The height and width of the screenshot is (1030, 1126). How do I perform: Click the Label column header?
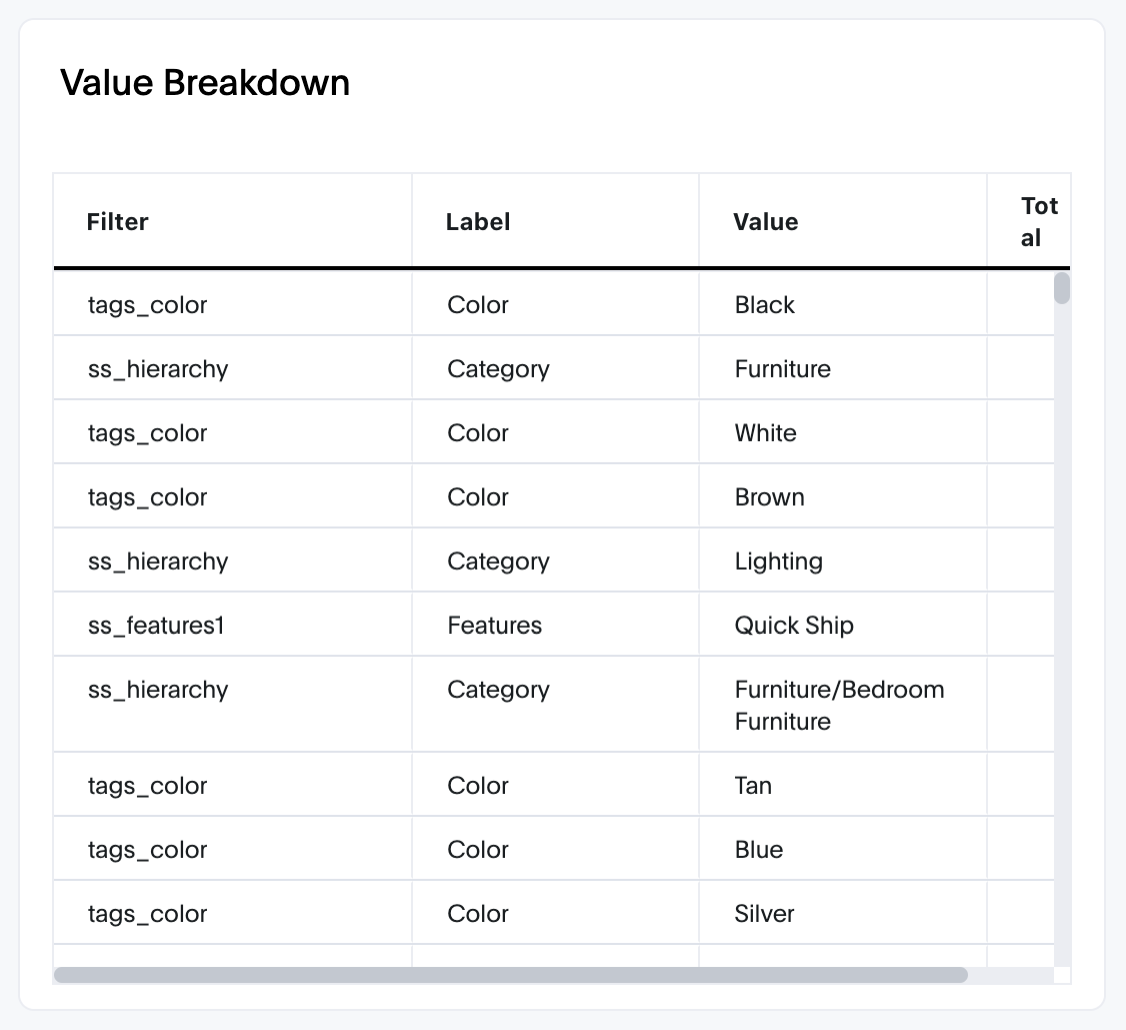click(555, 221)
